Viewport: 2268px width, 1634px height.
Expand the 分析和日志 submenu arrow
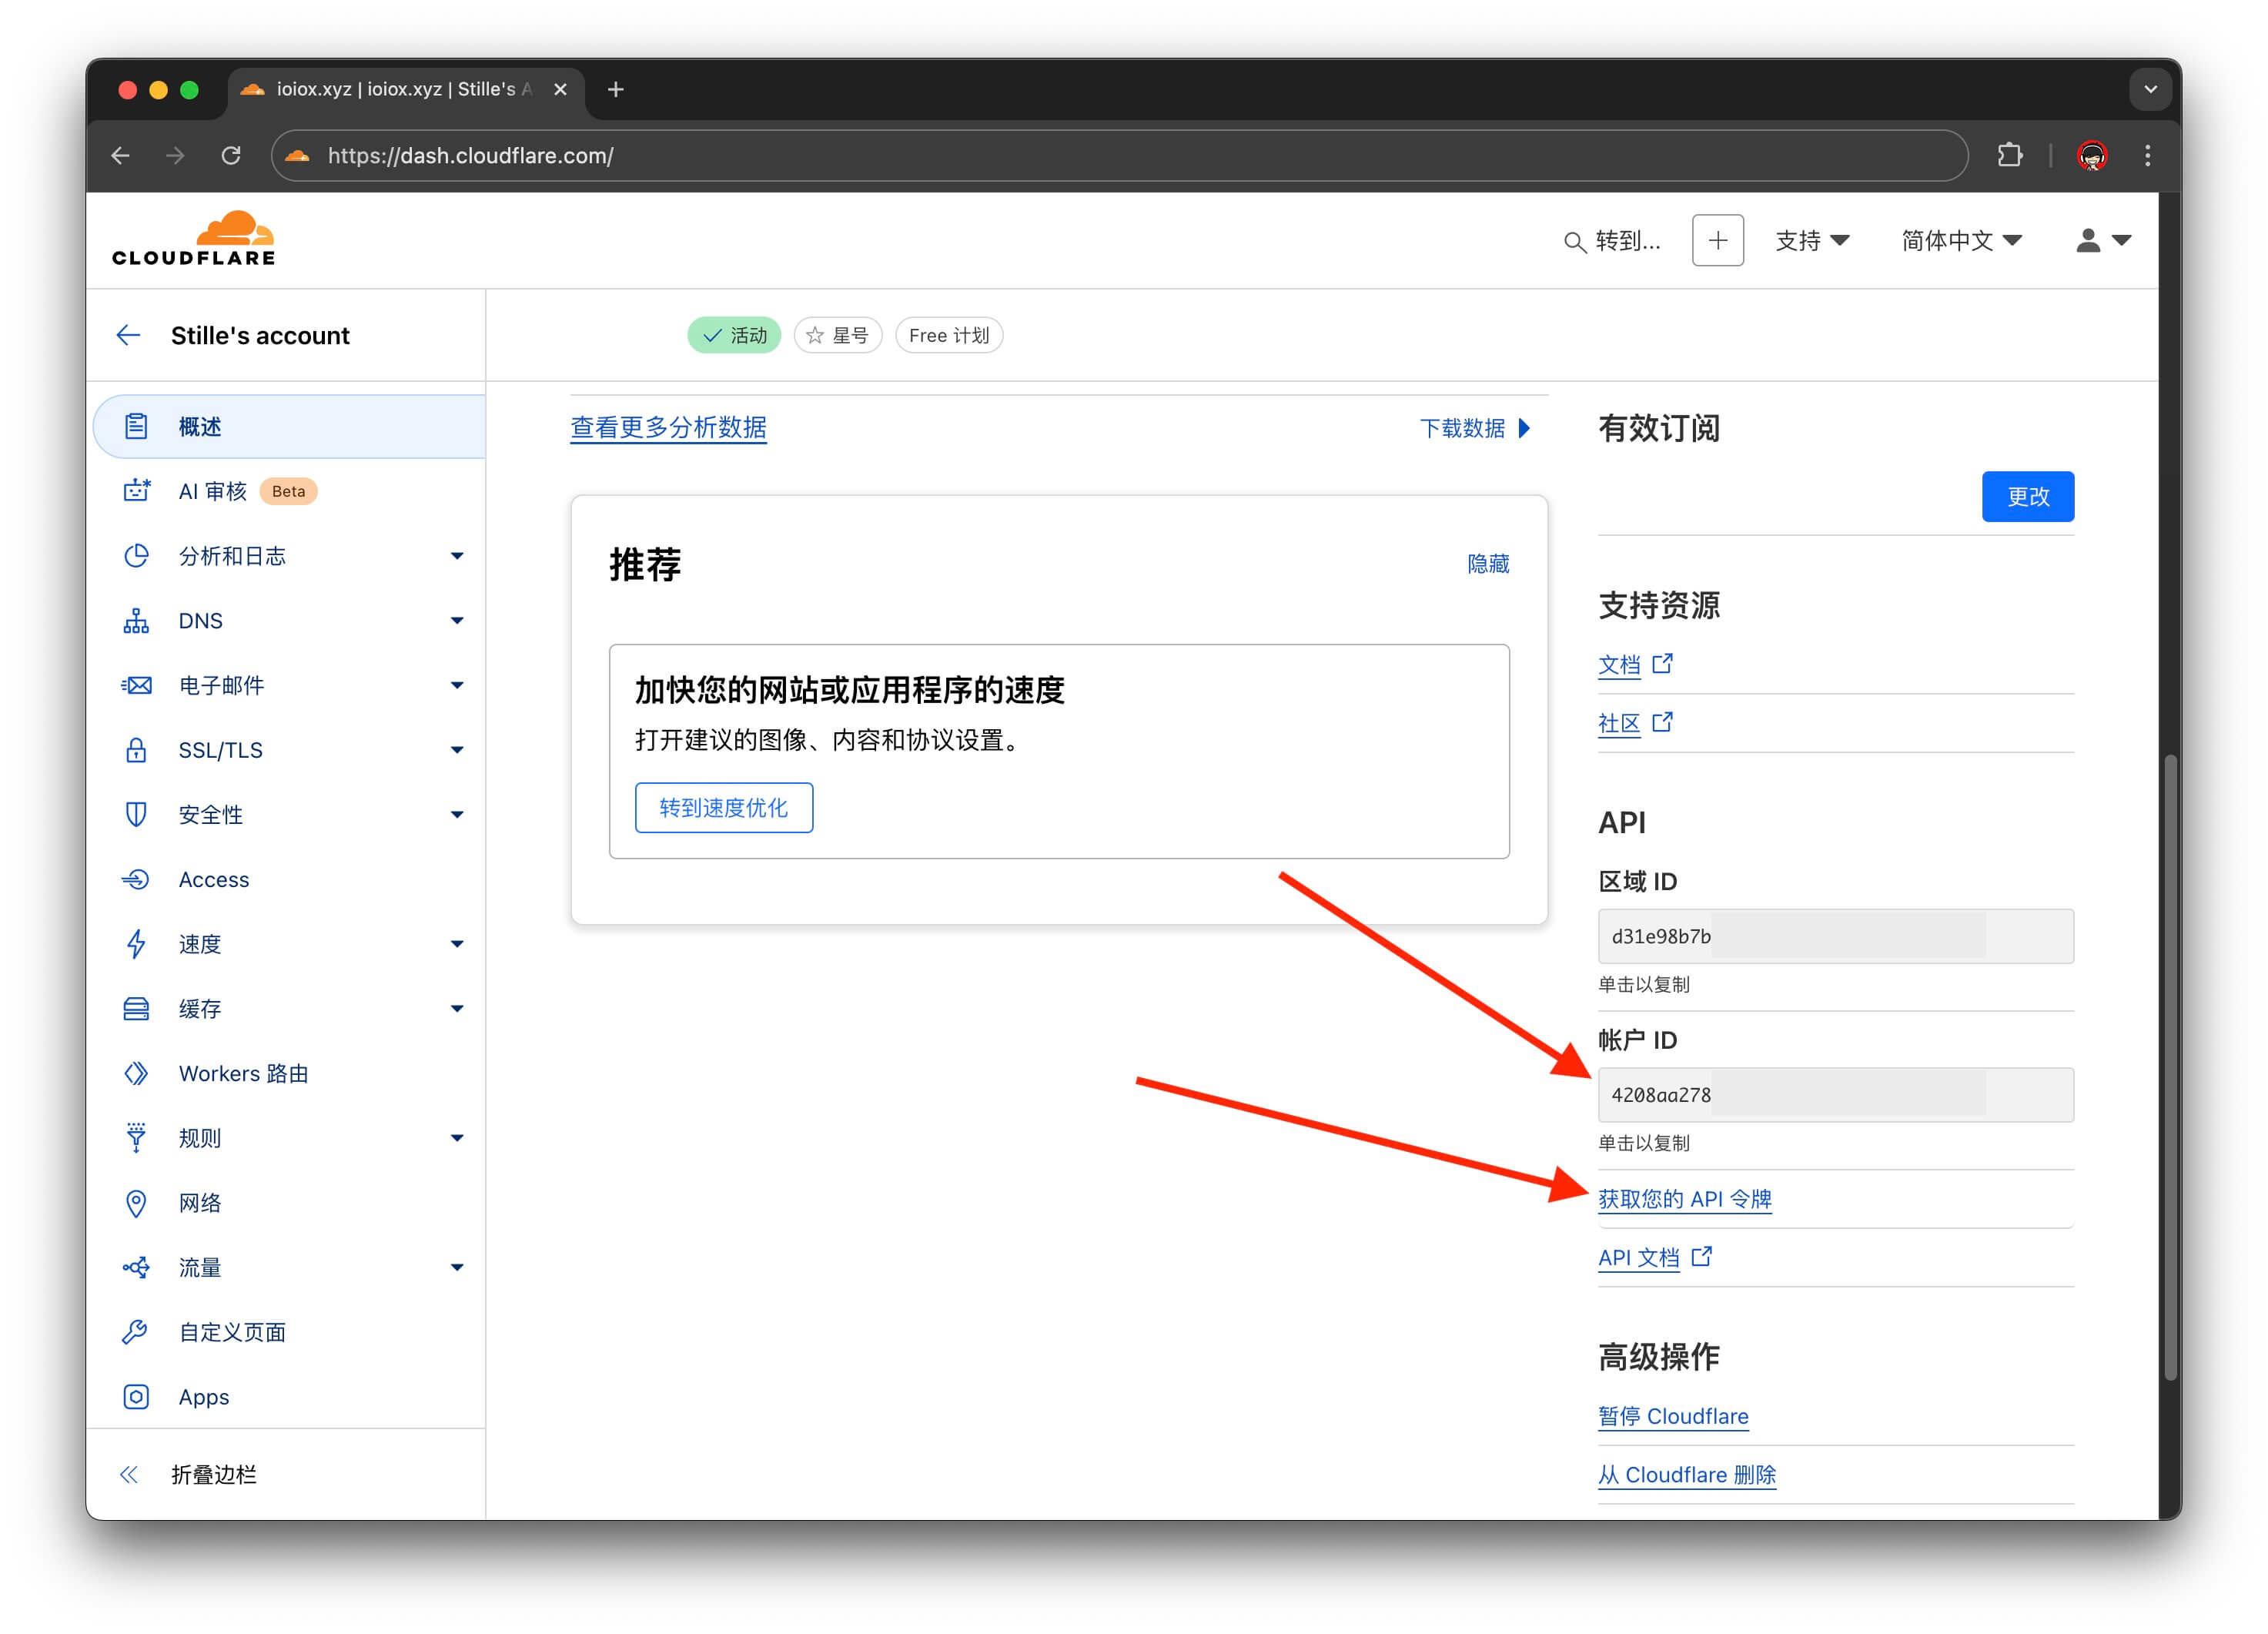tap(457, 556)
